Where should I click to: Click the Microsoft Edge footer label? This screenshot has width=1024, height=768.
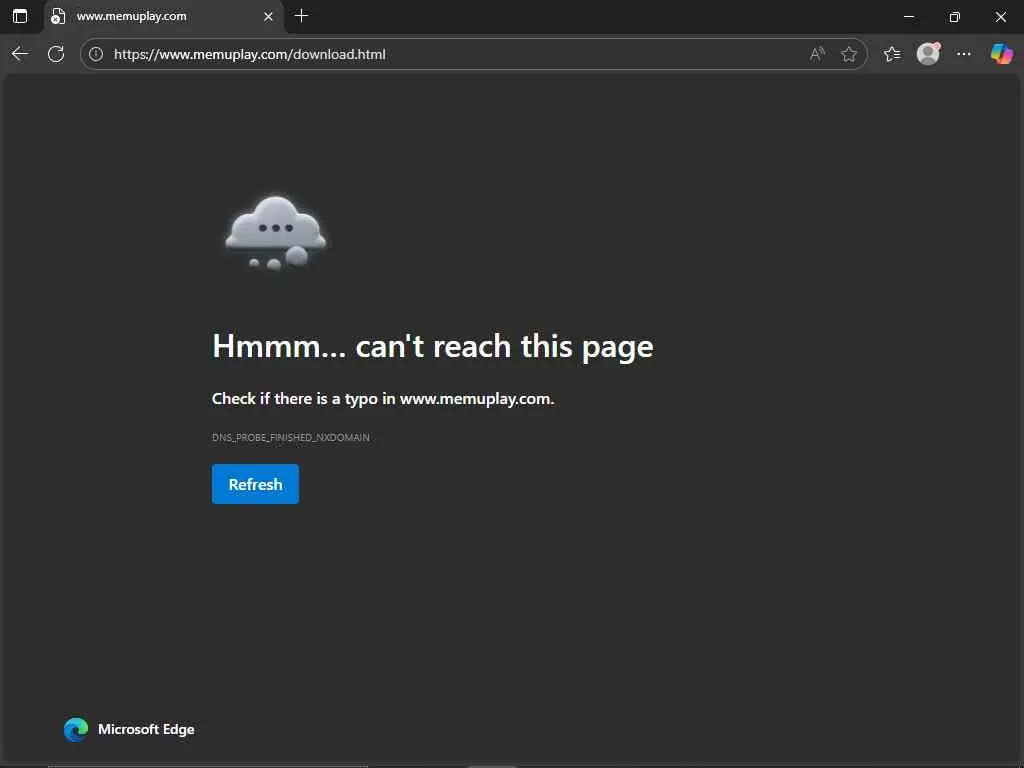pos(146,729)
